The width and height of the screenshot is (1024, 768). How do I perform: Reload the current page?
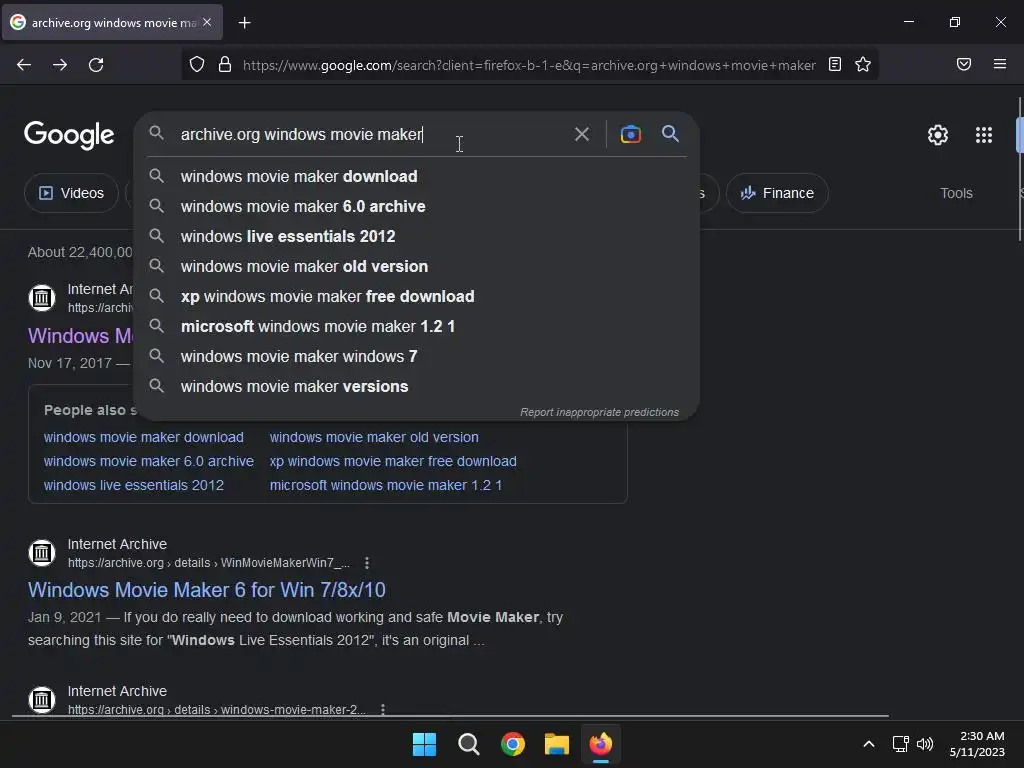pyautogui.click(x=96, y=65)
